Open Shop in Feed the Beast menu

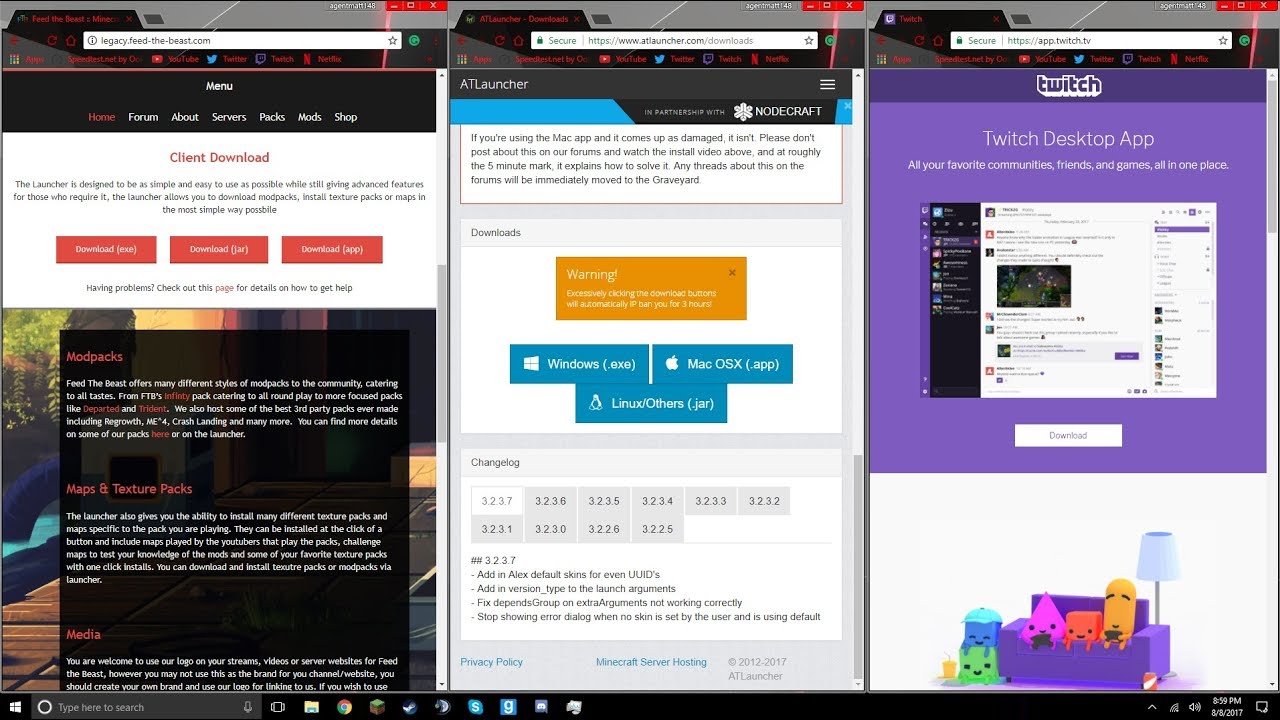[x=346, y=117]
